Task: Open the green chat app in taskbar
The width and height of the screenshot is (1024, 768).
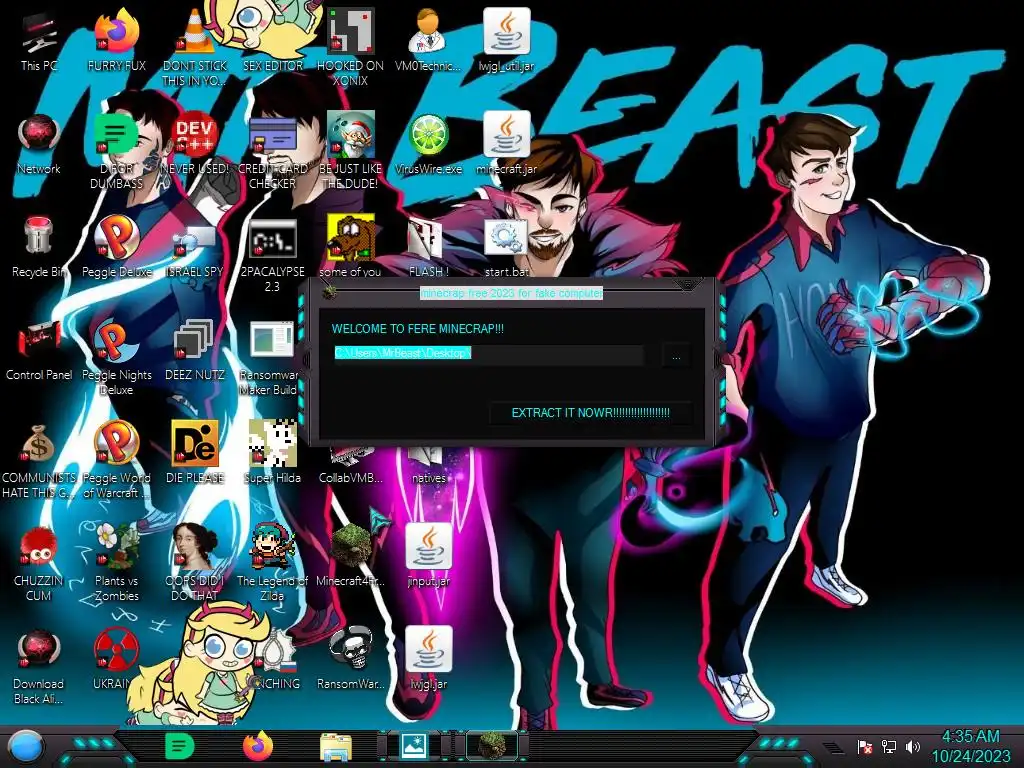Action: 180,746
